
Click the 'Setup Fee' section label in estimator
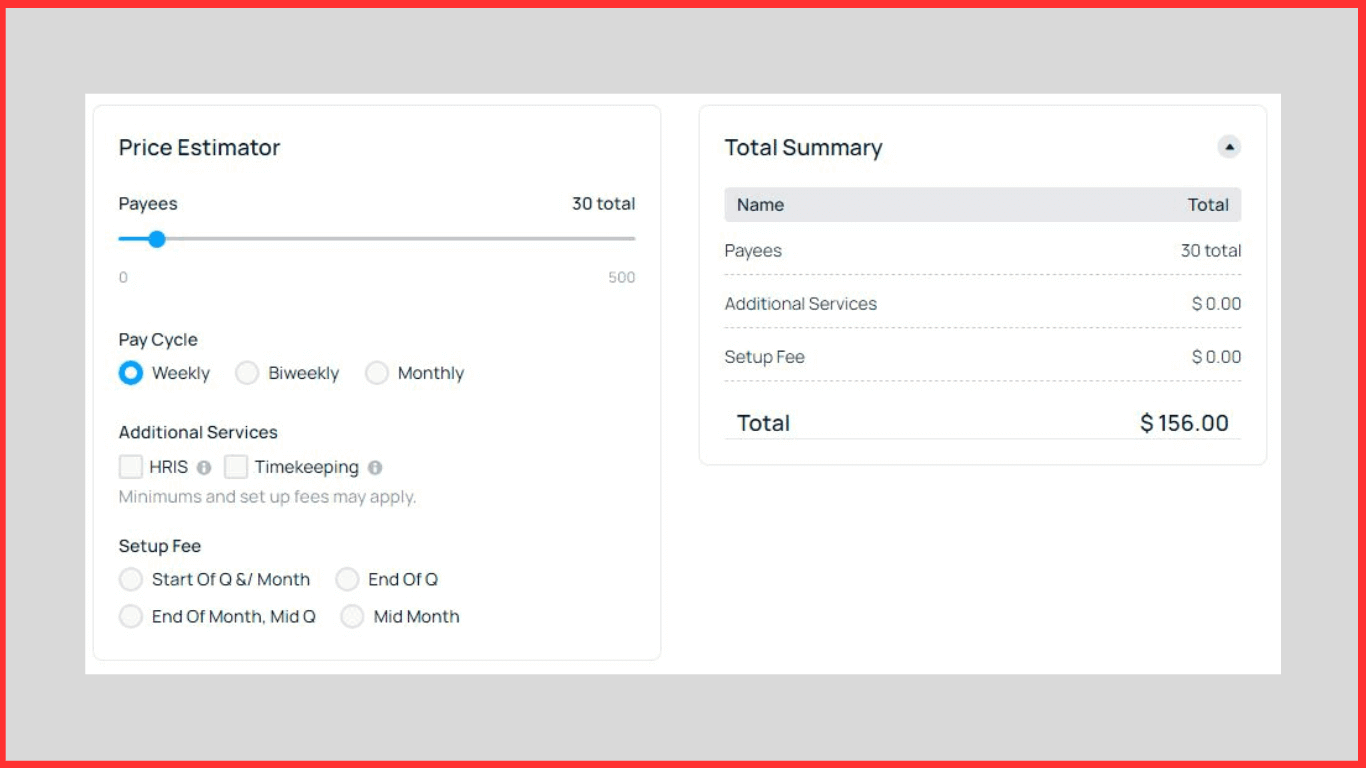pyautogui.click(x=160, y=546)
